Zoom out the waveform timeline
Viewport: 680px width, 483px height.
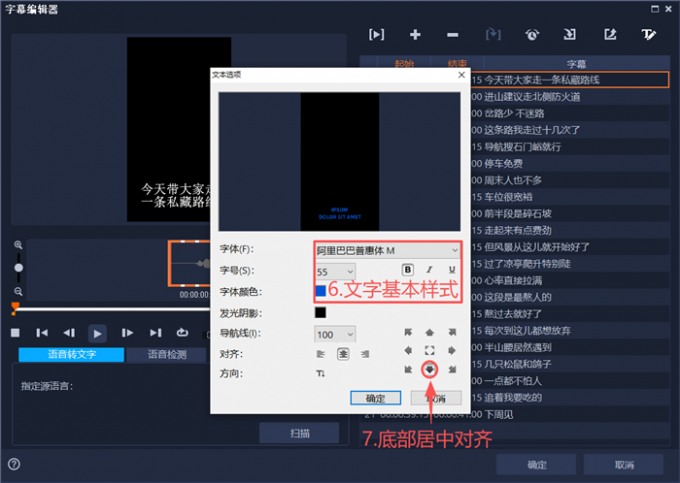[x=18, y=291]
